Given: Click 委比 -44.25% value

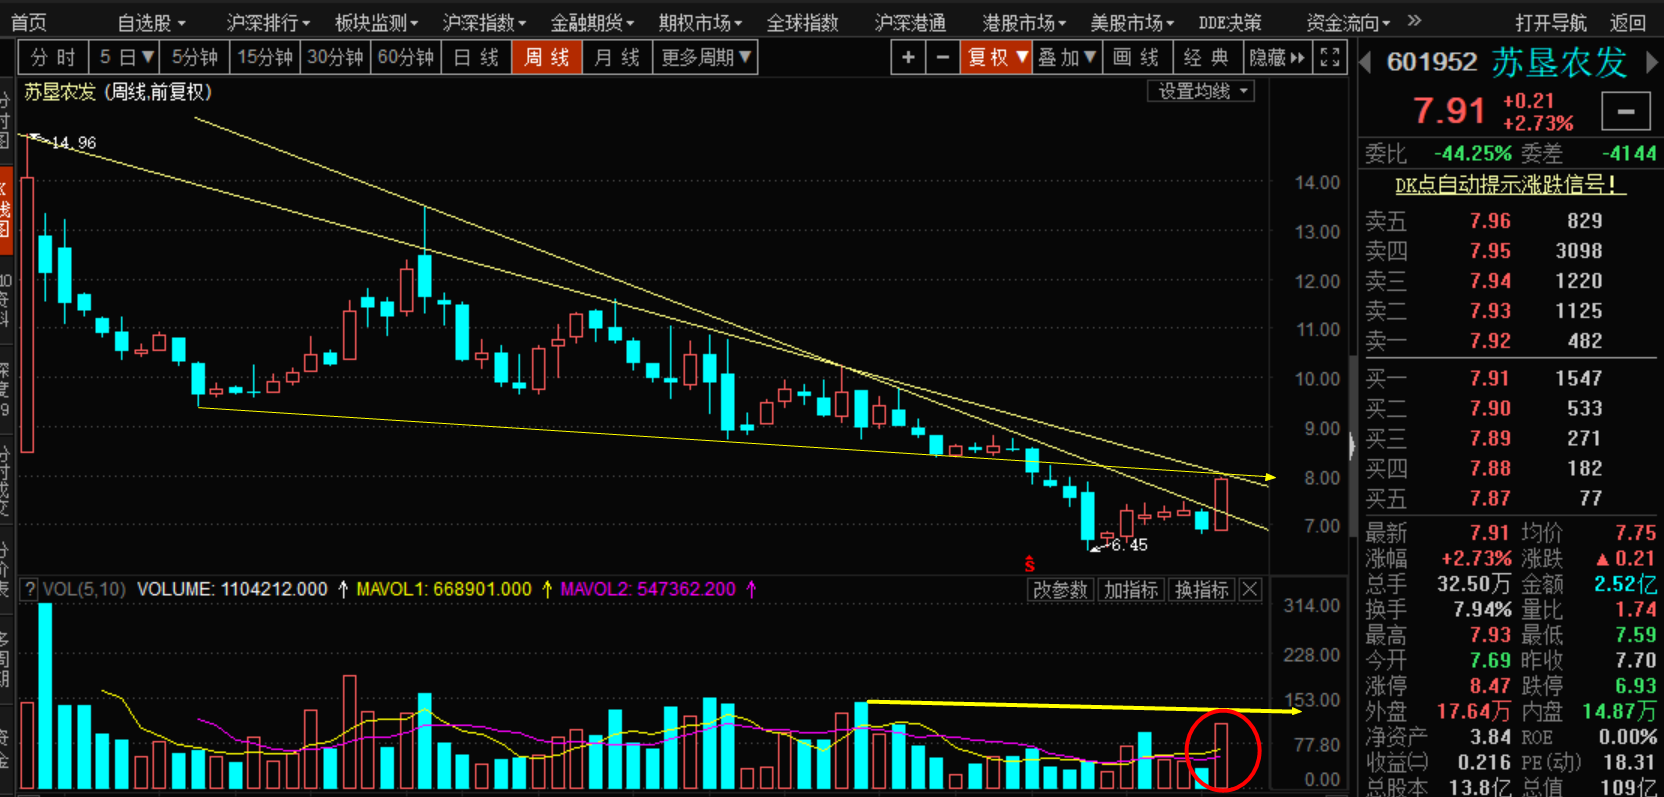Looking at the screenshot, I should point(1472,154).
